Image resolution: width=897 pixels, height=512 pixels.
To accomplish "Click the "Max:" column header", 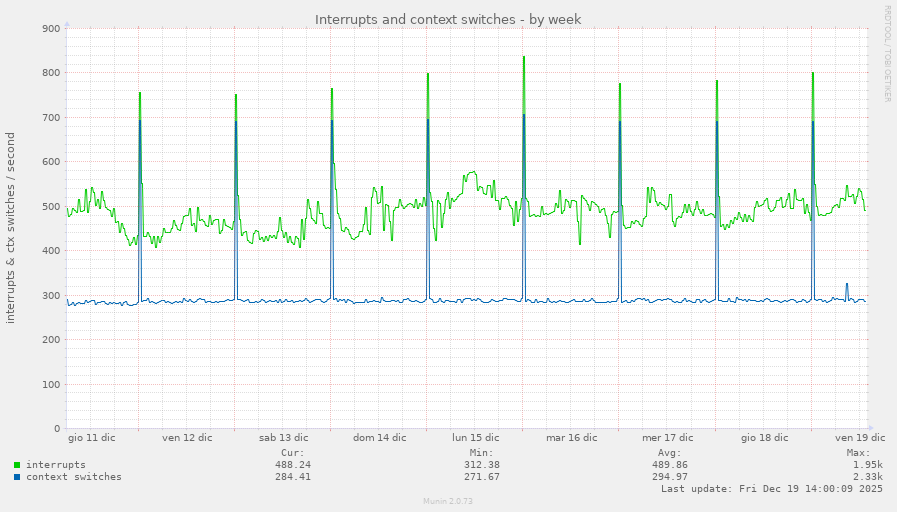I will (x=858, y=453).
